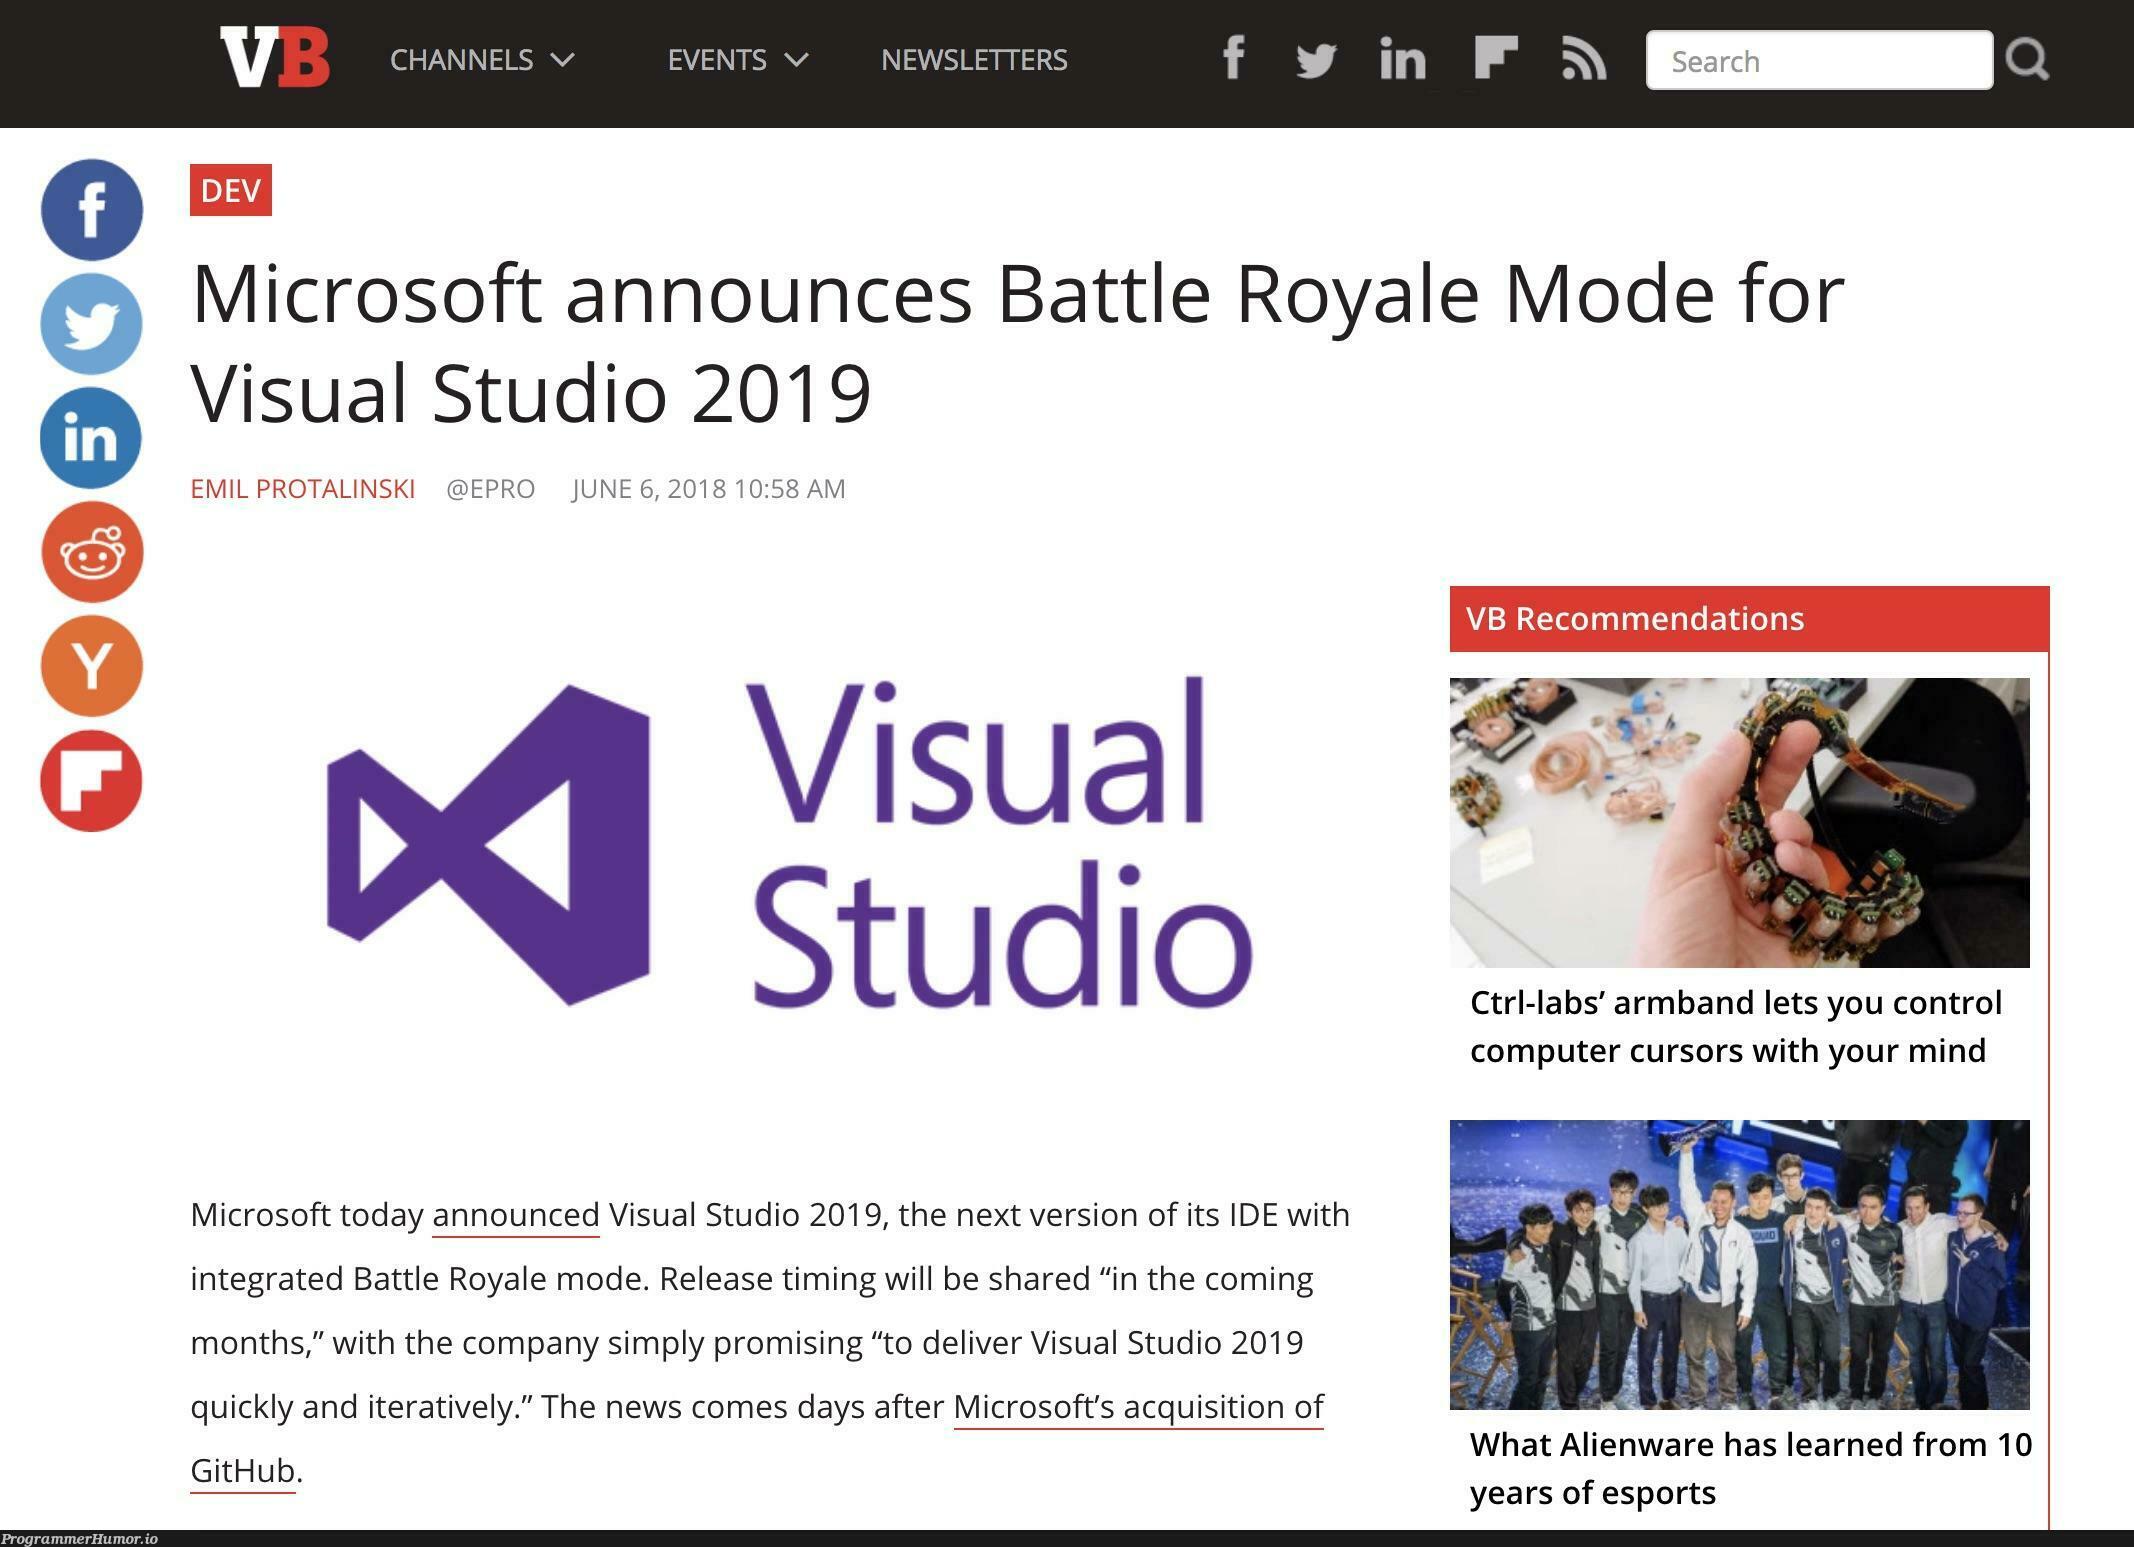
Task: Open 'What Alienware has learned' headline
Action: pyautogui.click(x=1751, y=1468)
